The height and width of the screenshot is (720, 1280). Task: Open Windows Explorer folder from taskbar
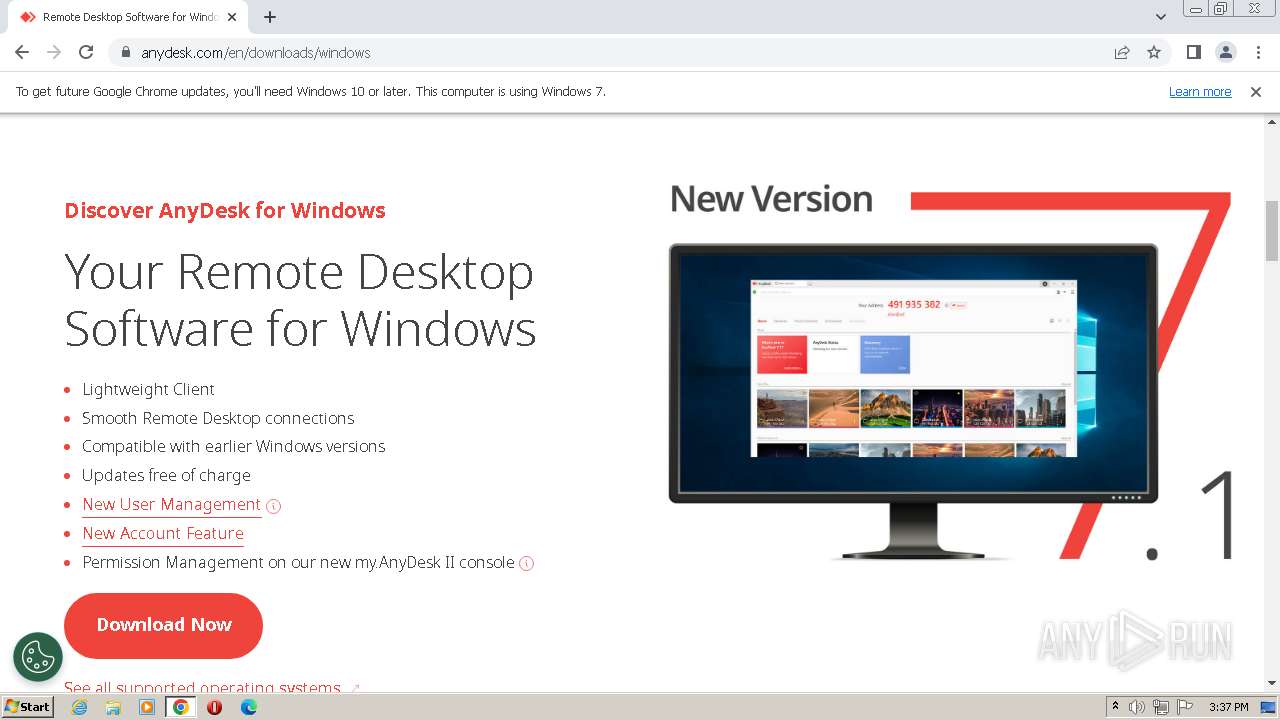[113, 707]
